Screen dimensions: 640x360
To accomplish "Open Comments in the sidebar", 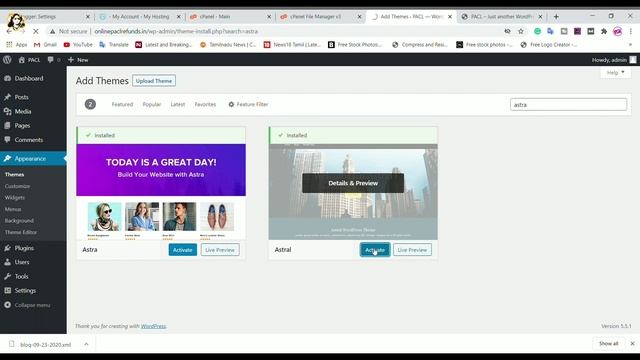I will tap(29, 140).
